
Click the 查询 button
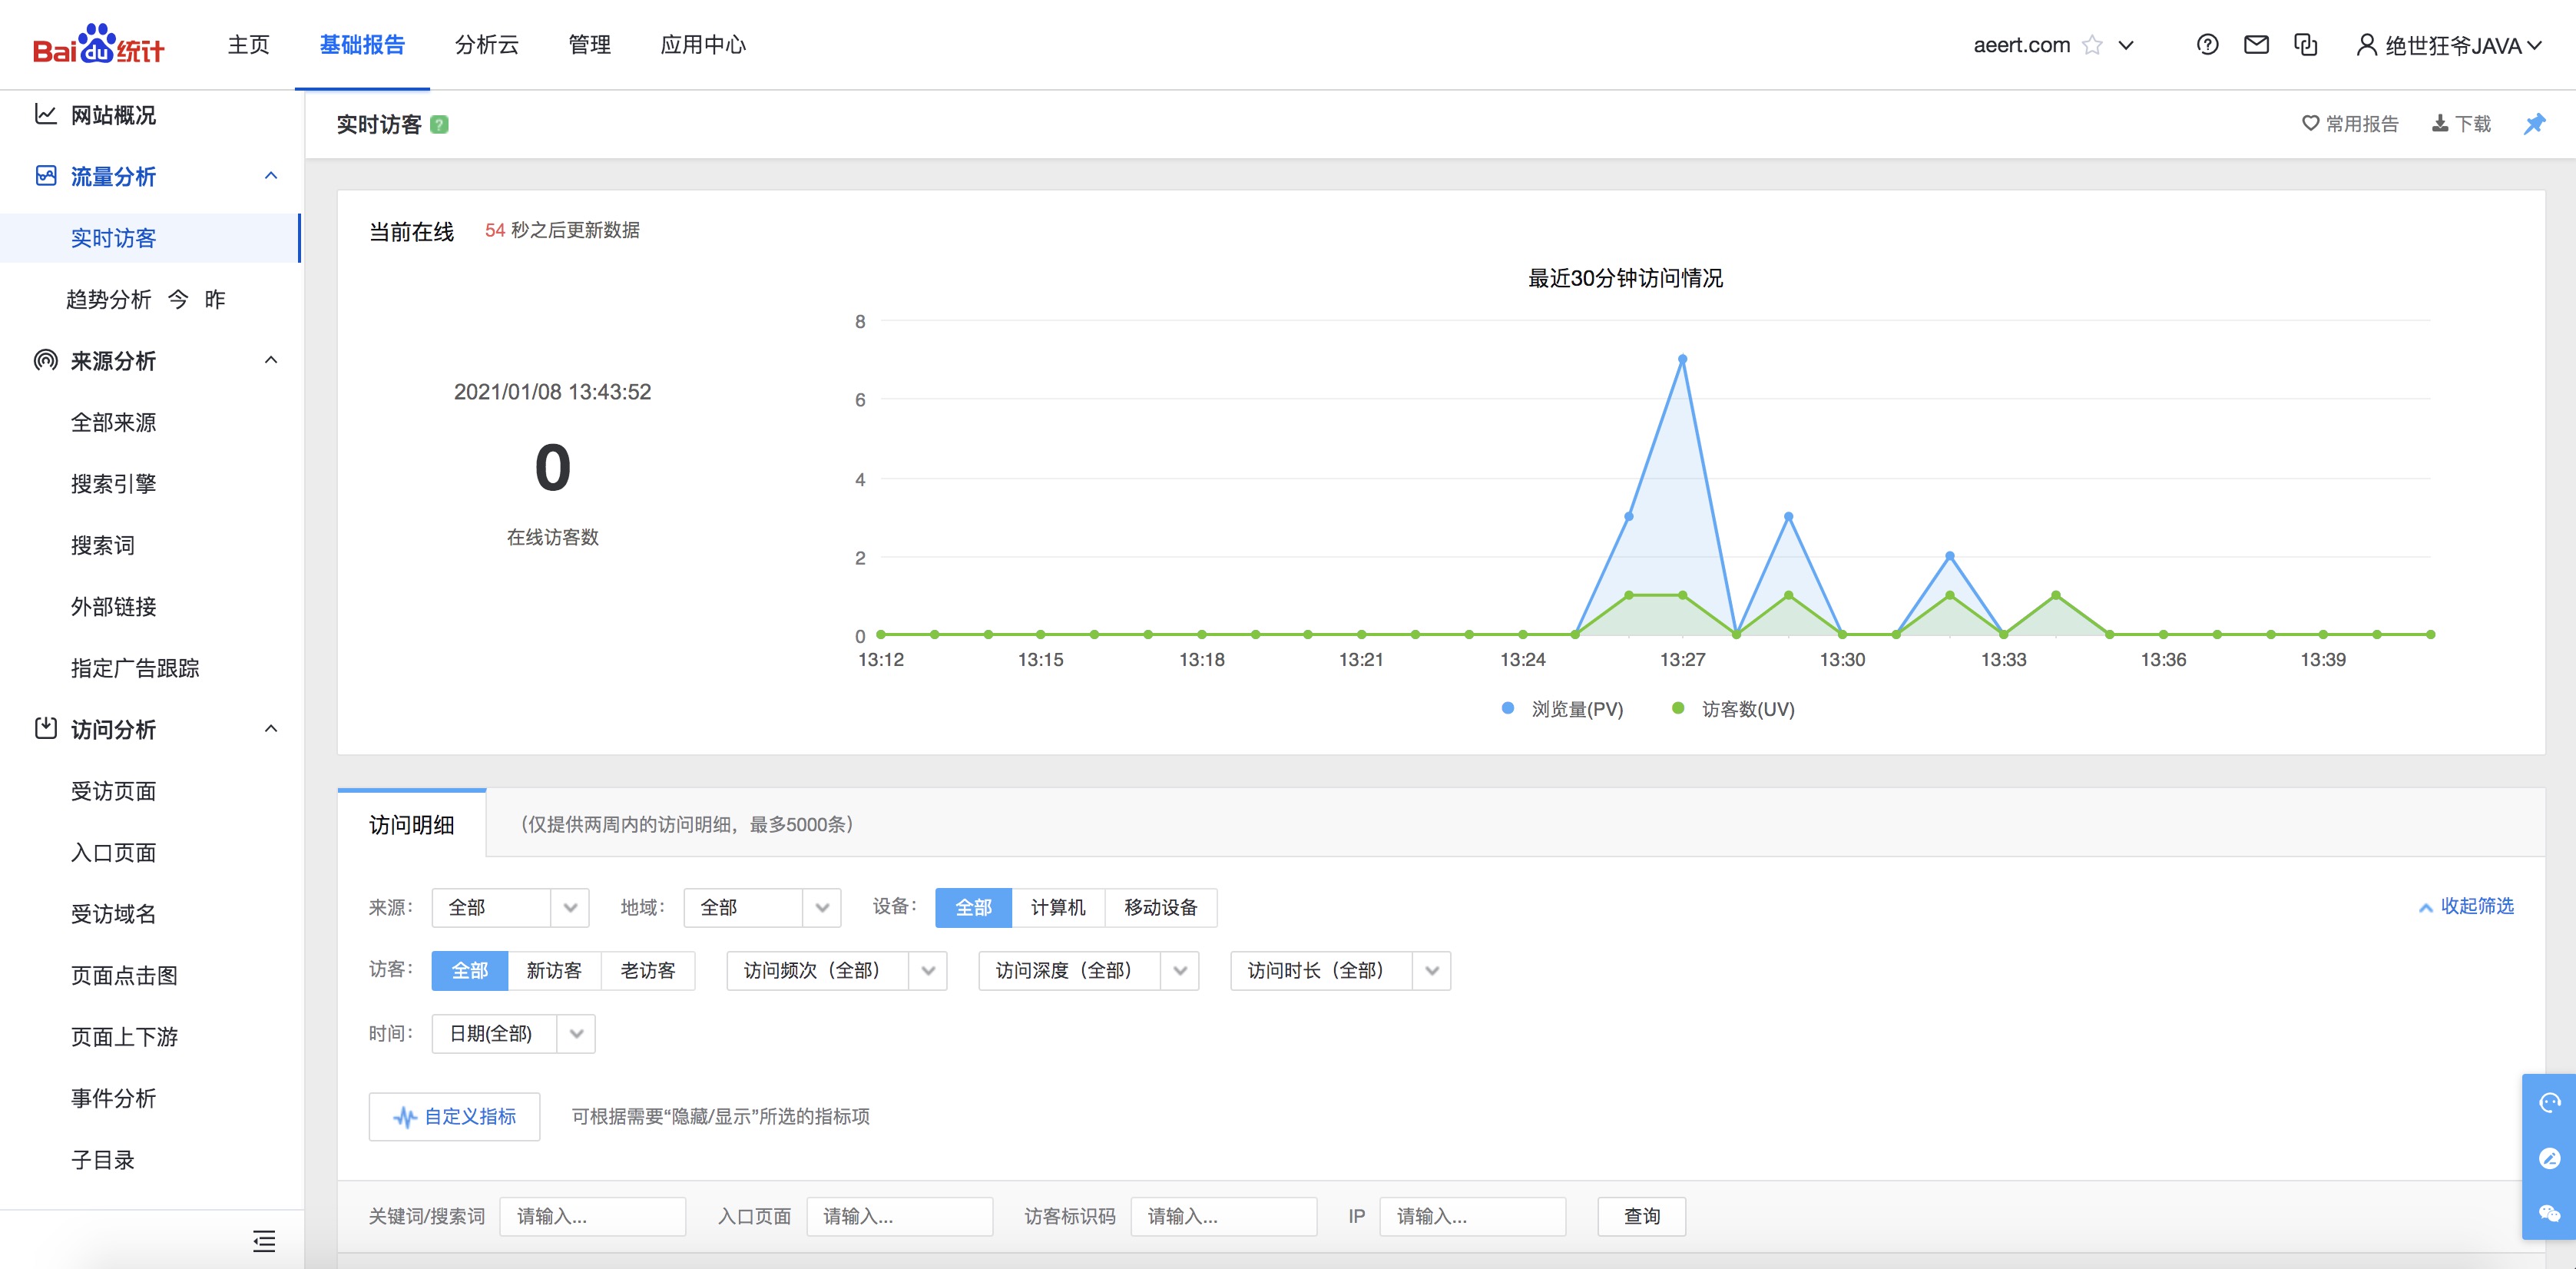pos(1641,1216)
